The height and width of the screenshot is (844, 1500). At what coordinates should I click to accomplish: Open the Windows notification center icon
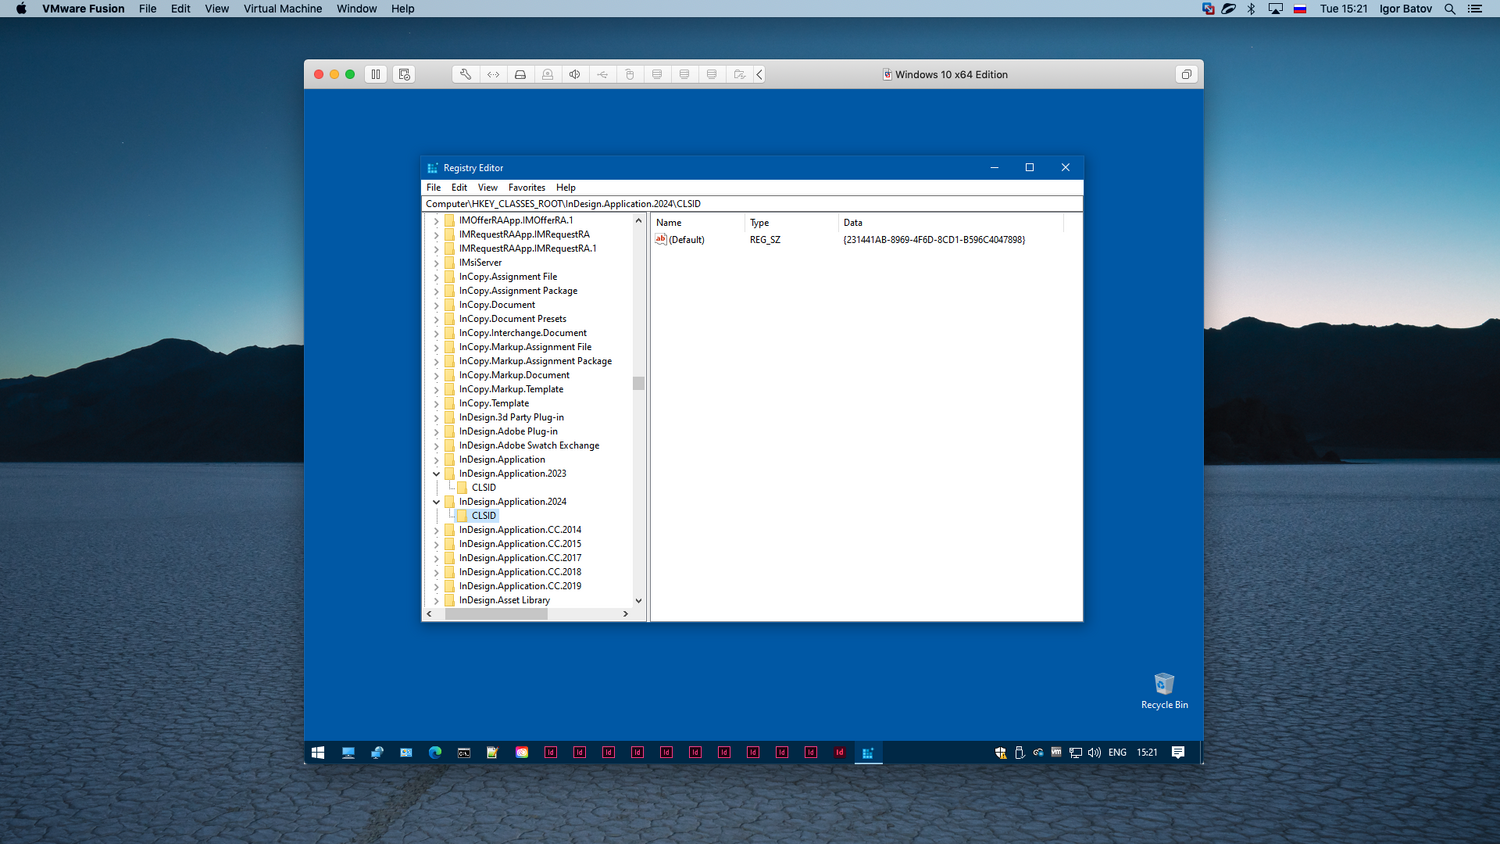(1178, 753)
